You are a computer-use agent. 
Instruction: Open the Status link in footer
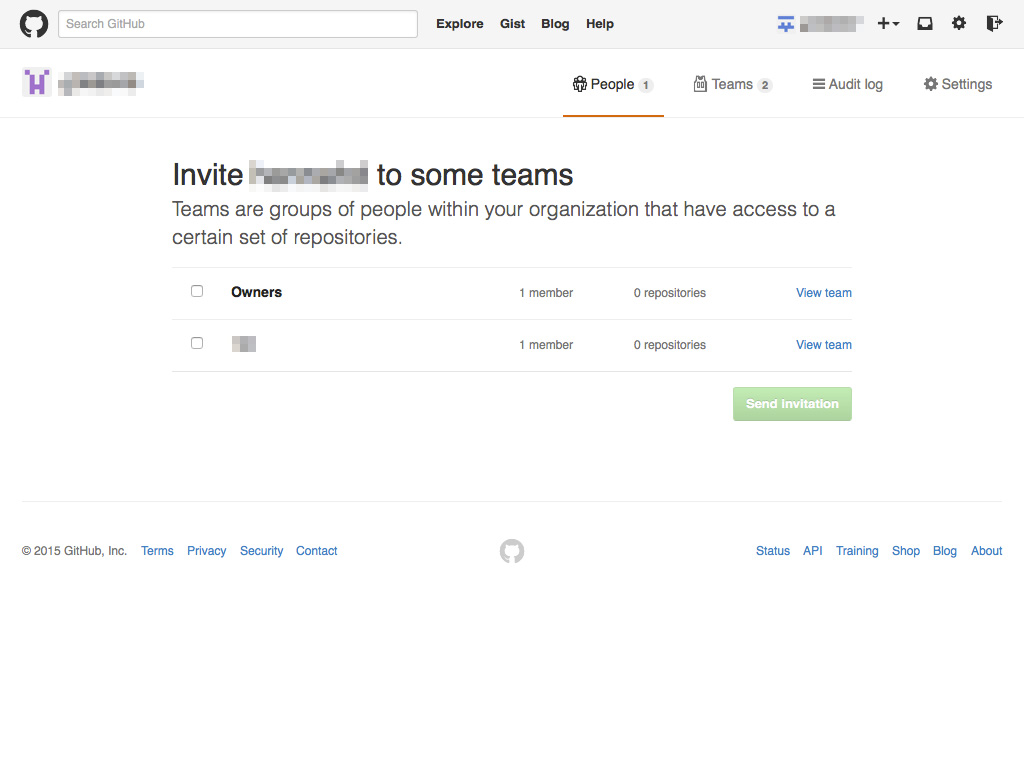(772, 551)
